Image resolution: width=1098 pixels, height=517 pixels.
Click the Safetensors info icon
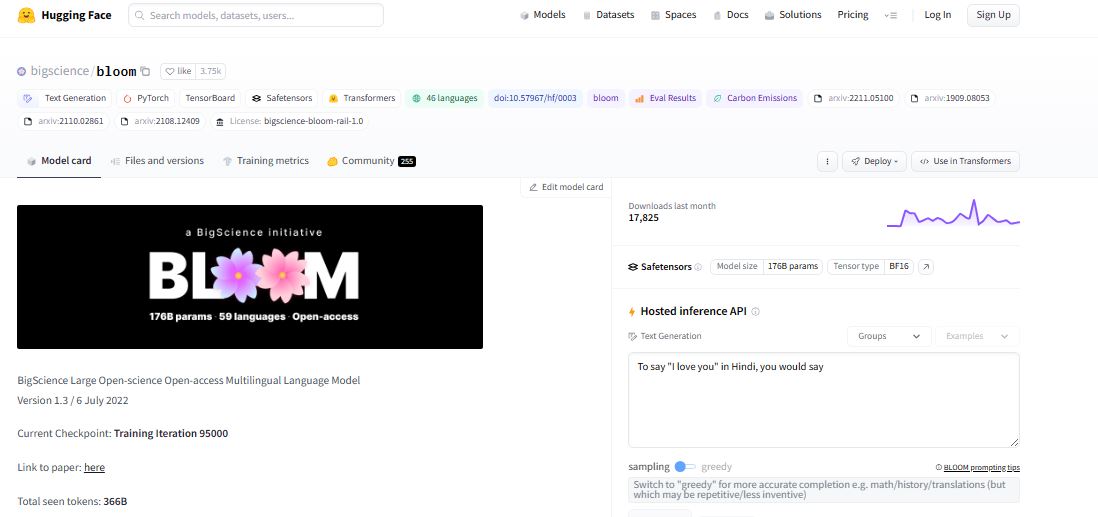coord(698,267)
